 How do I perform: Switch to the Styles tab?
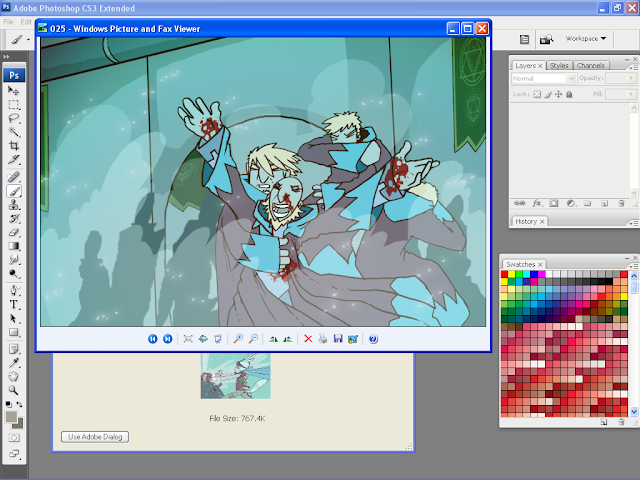tap(559, 65)
